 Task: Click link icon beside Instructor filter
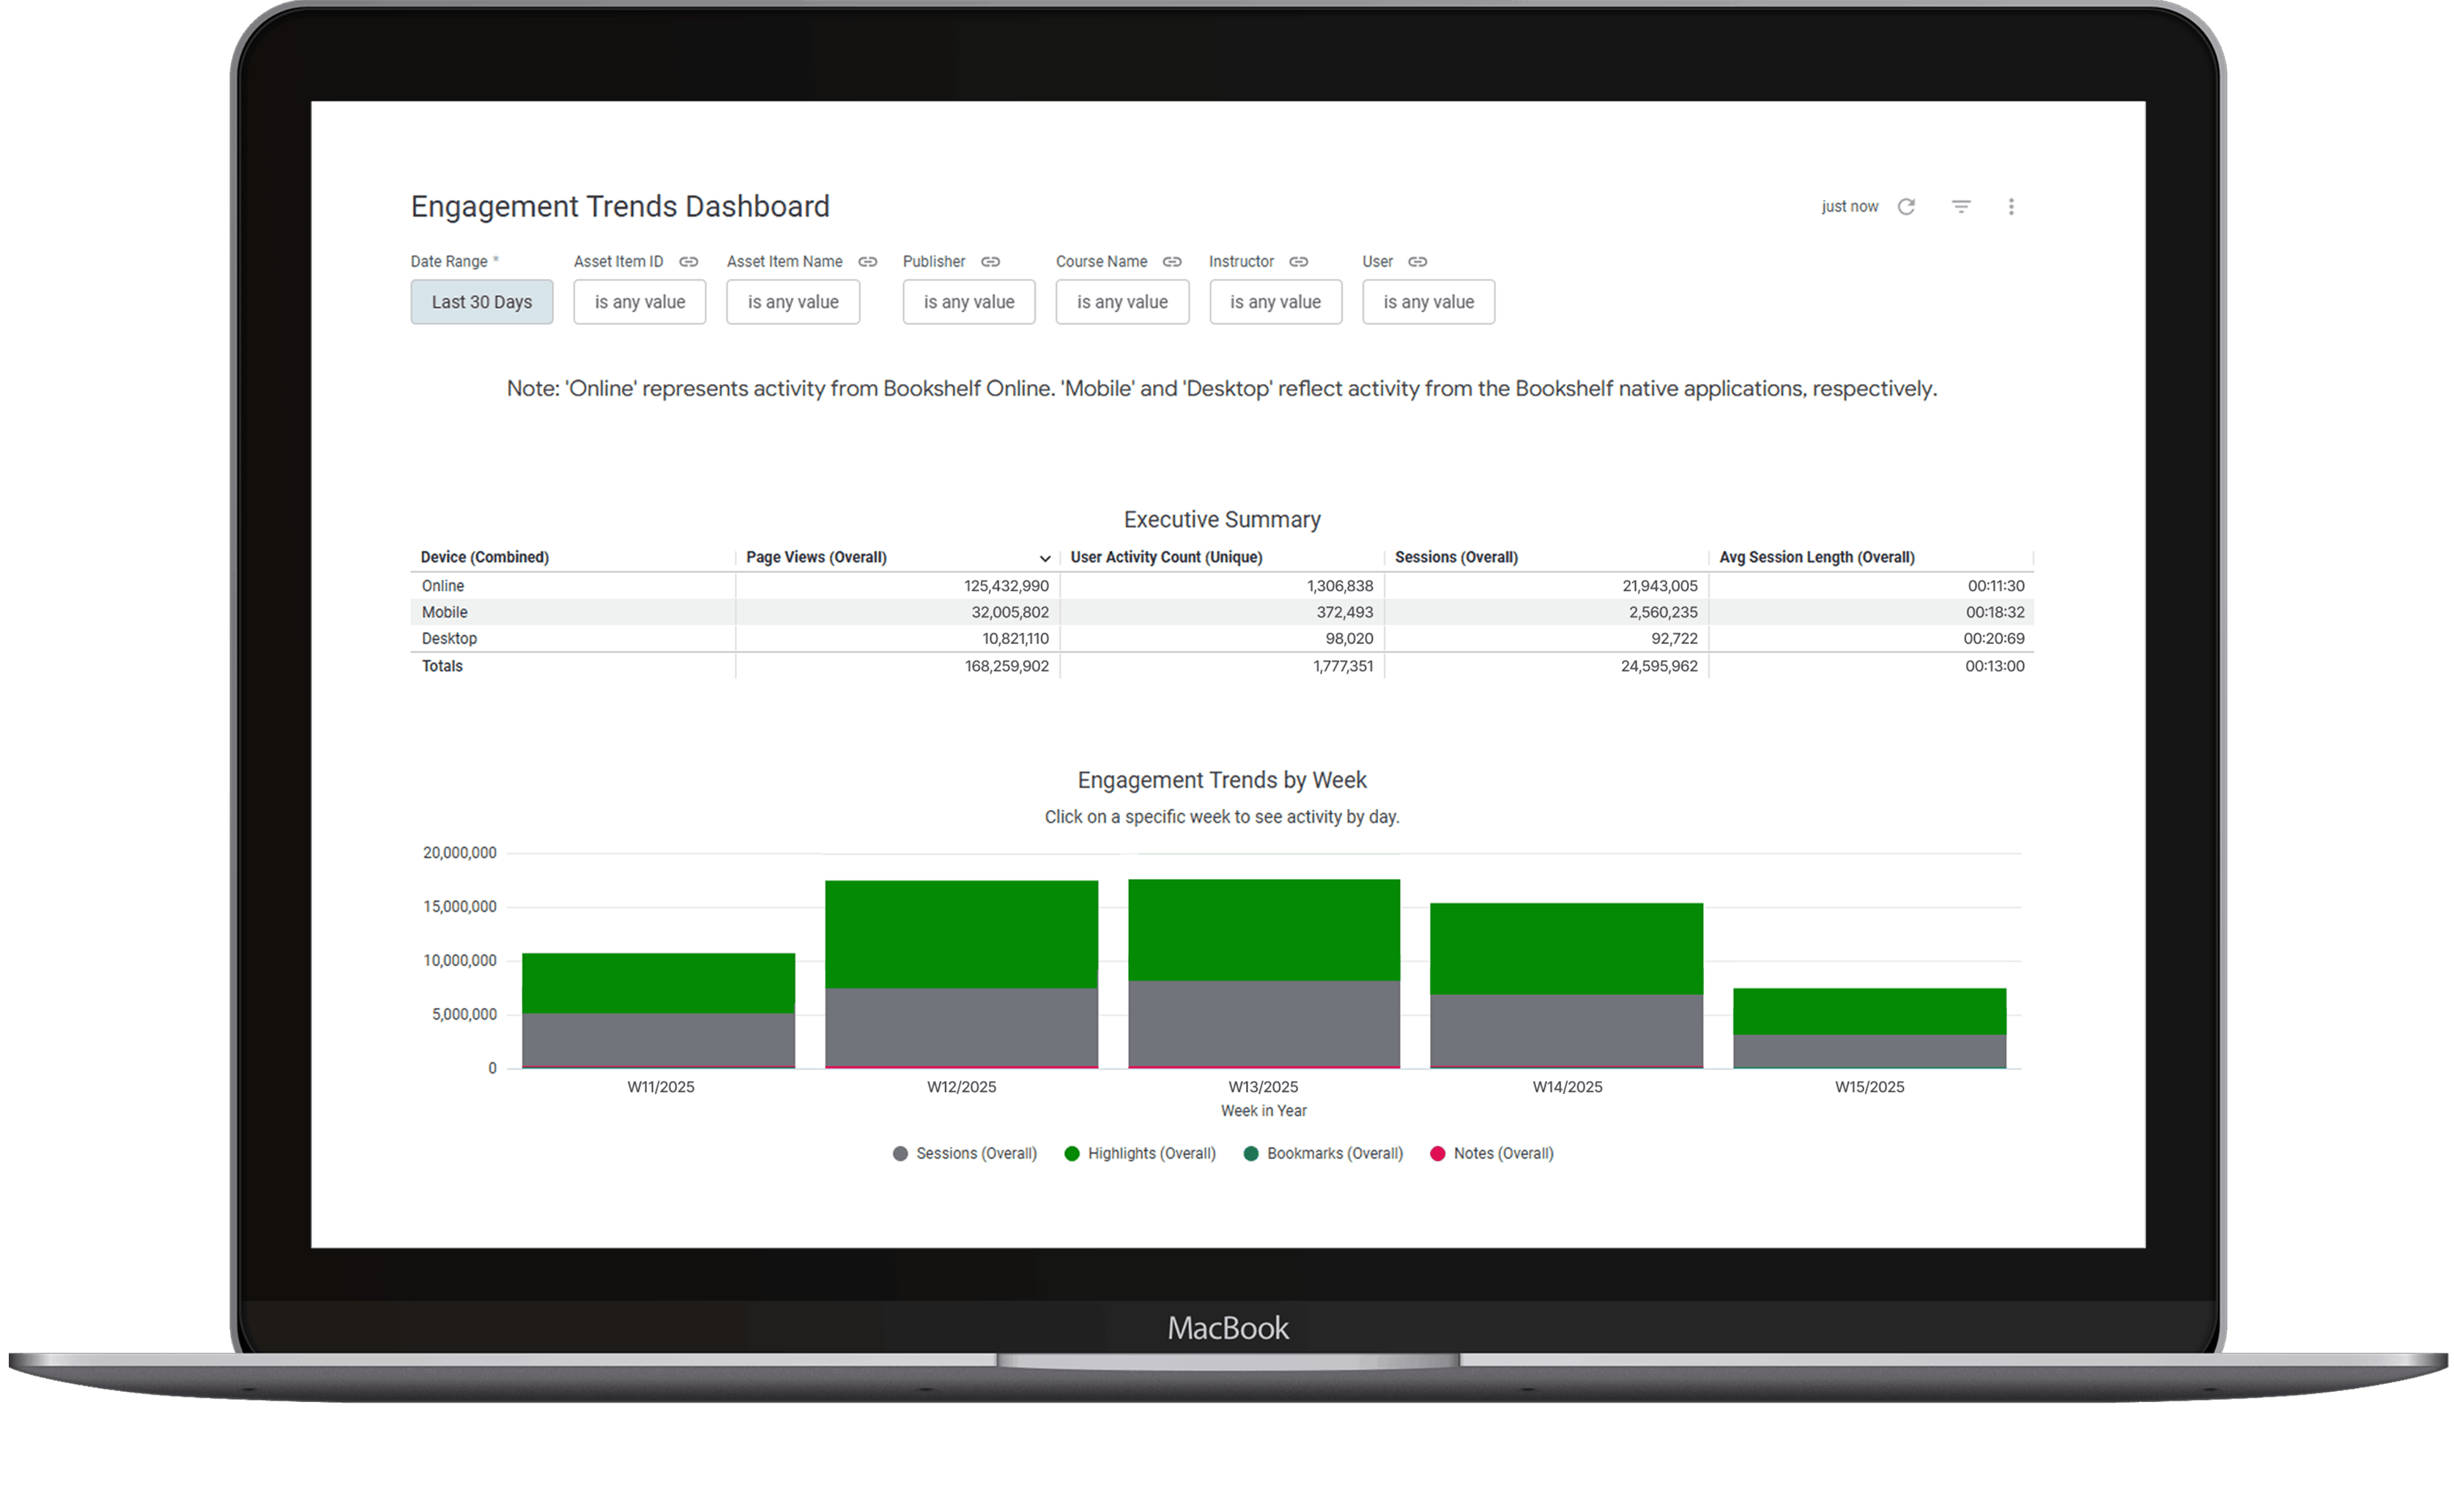pyautogui.click(x=1298, y=262)
